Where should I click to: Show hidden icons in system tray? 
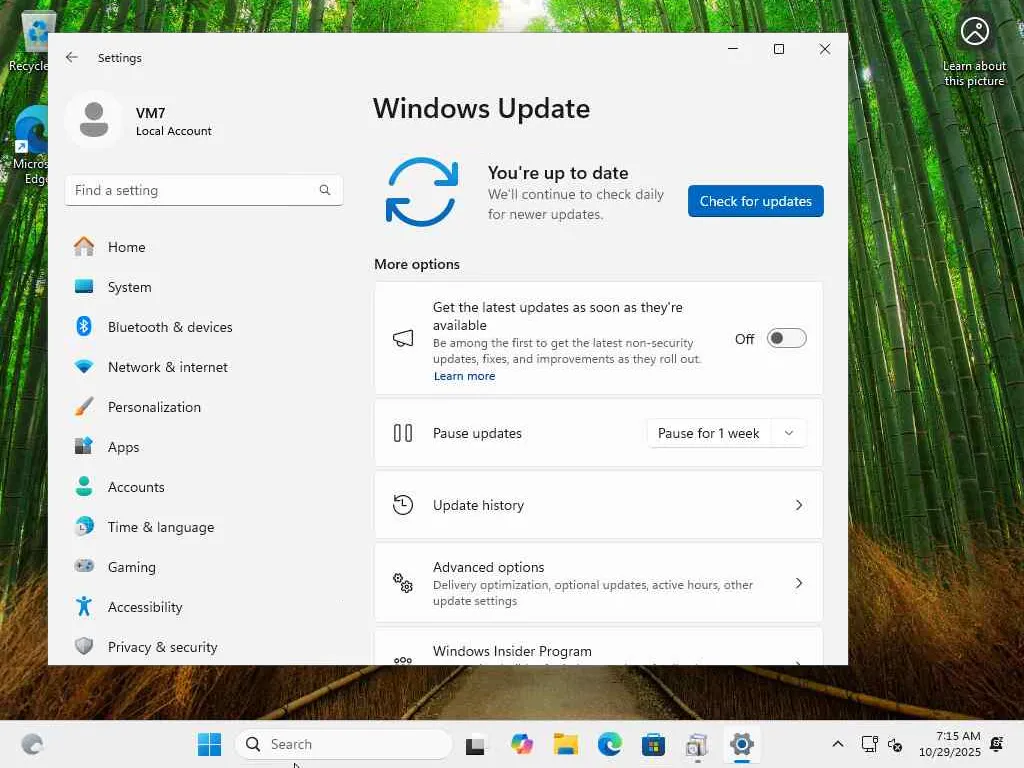tap(838, 744)
